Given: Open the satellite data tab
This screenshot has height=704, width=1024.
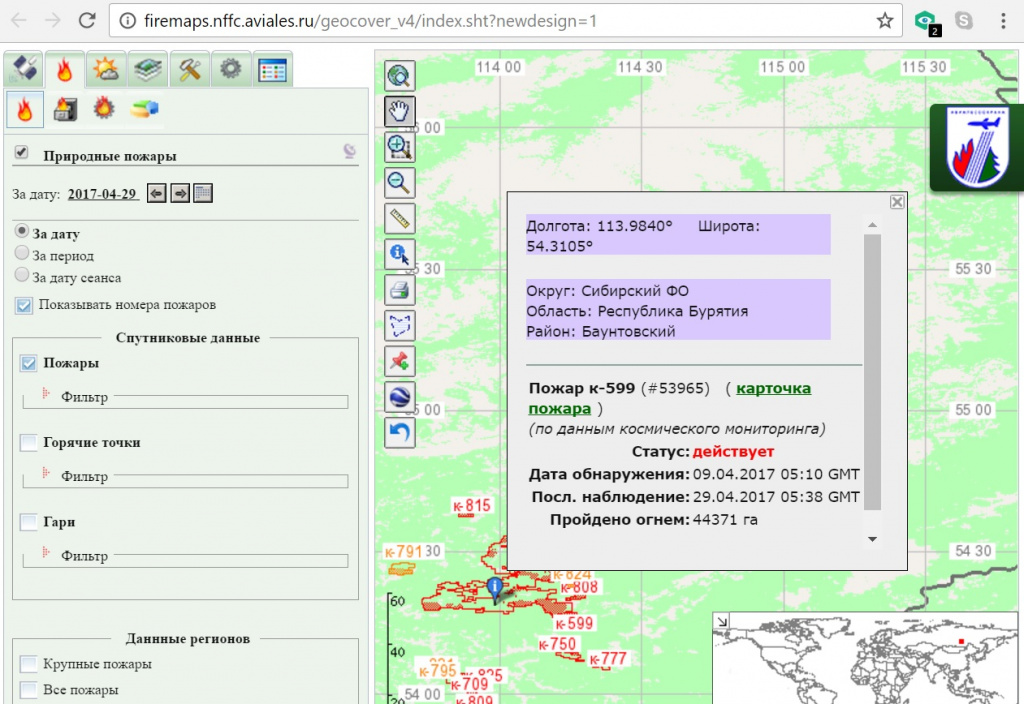Looking at the screenshot, I should 24,69.
